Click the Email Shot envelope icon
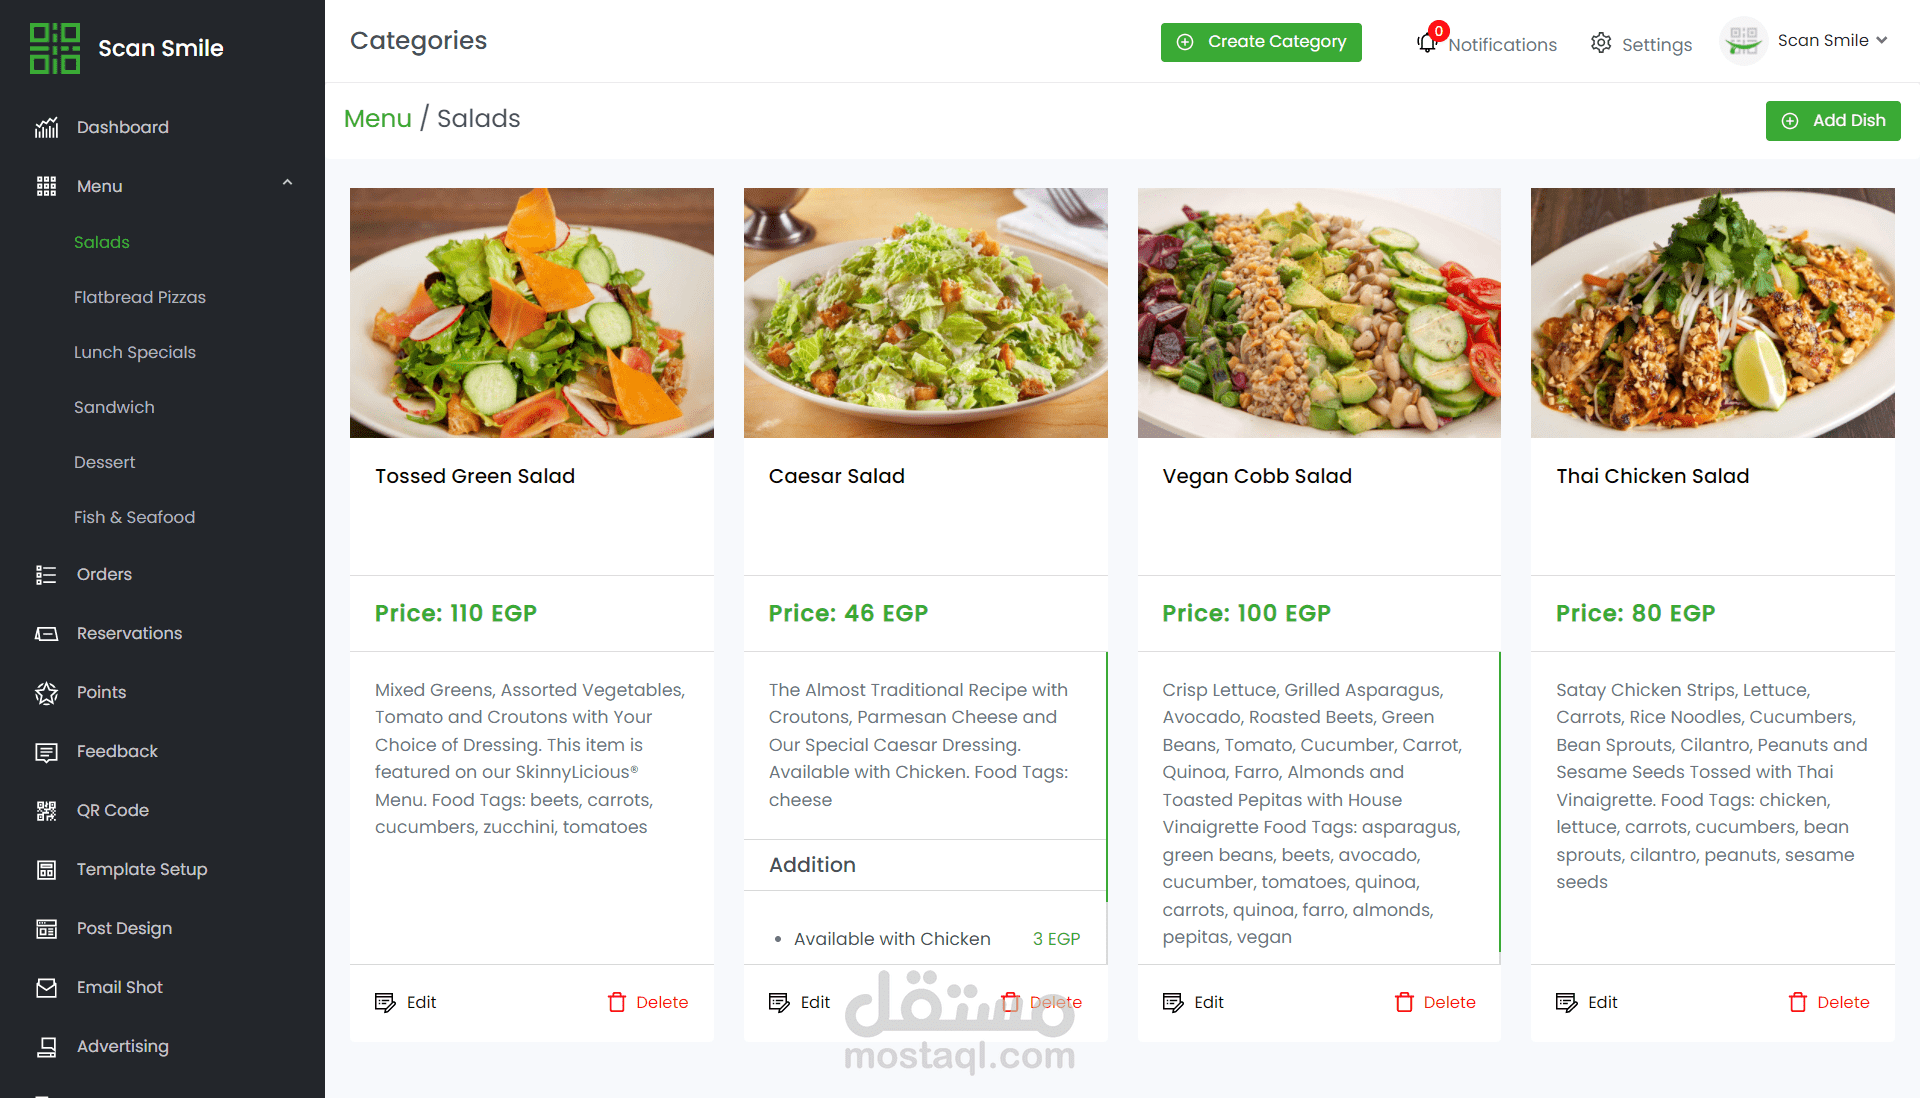 click(x=46, y=987)
